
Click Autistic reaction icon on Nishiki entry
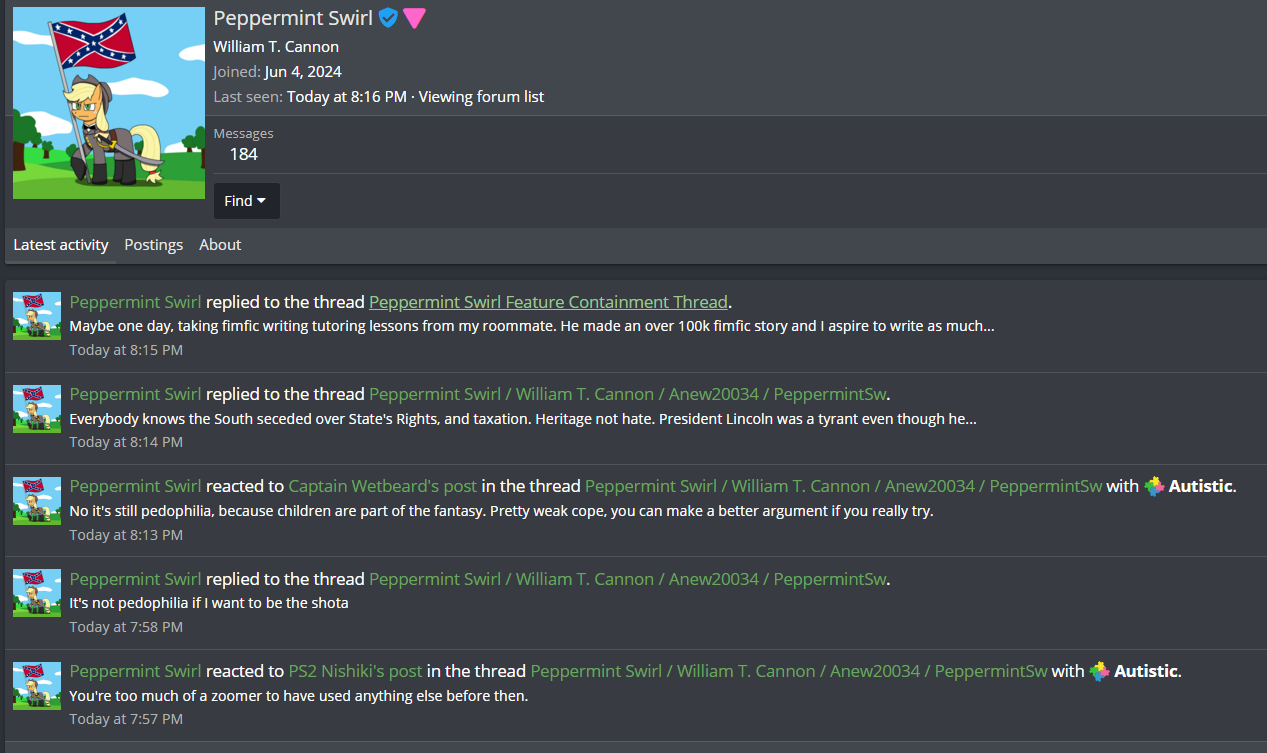[x=1100, y=671]
